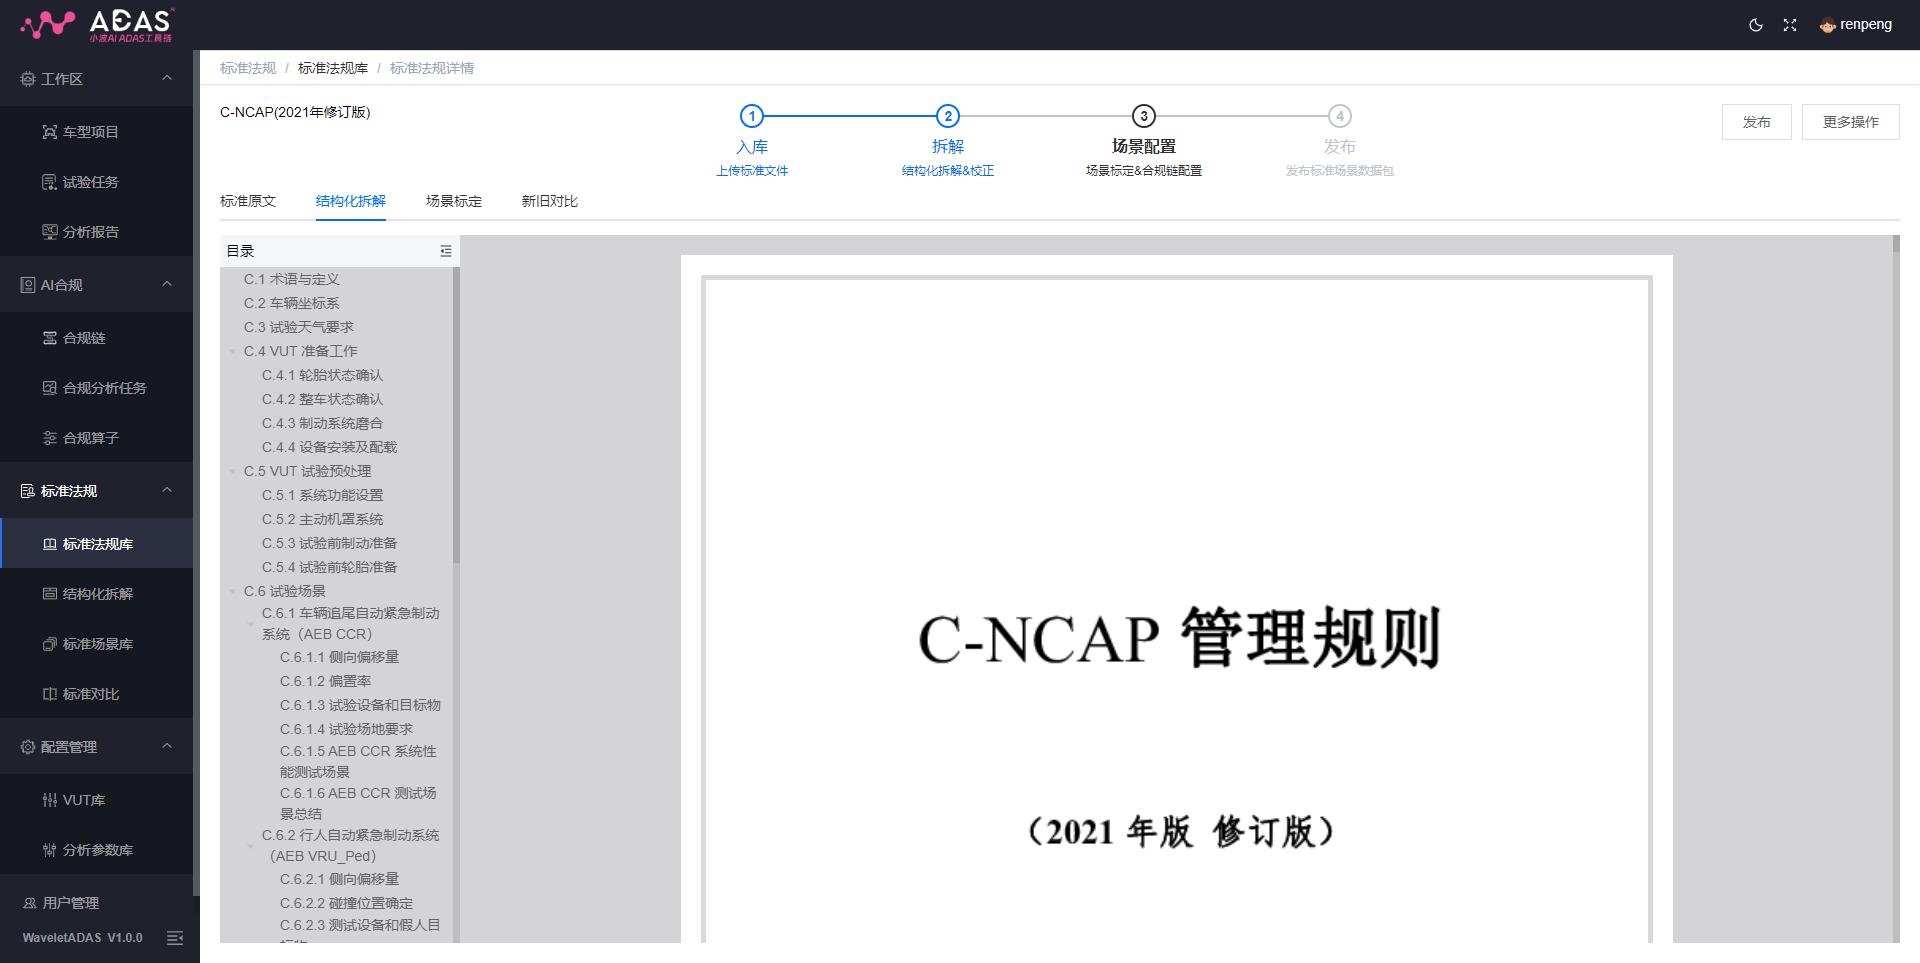Switch to 标准原文 tab

(x=248, y=201)
